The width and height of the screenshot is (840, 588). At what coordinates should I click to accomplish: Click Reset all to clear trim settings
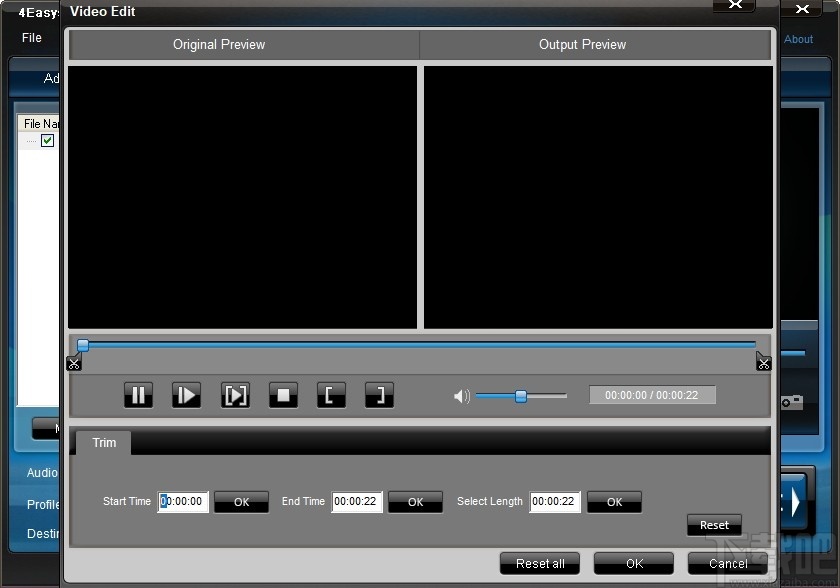pyautogui.click(x=539, y=563)
